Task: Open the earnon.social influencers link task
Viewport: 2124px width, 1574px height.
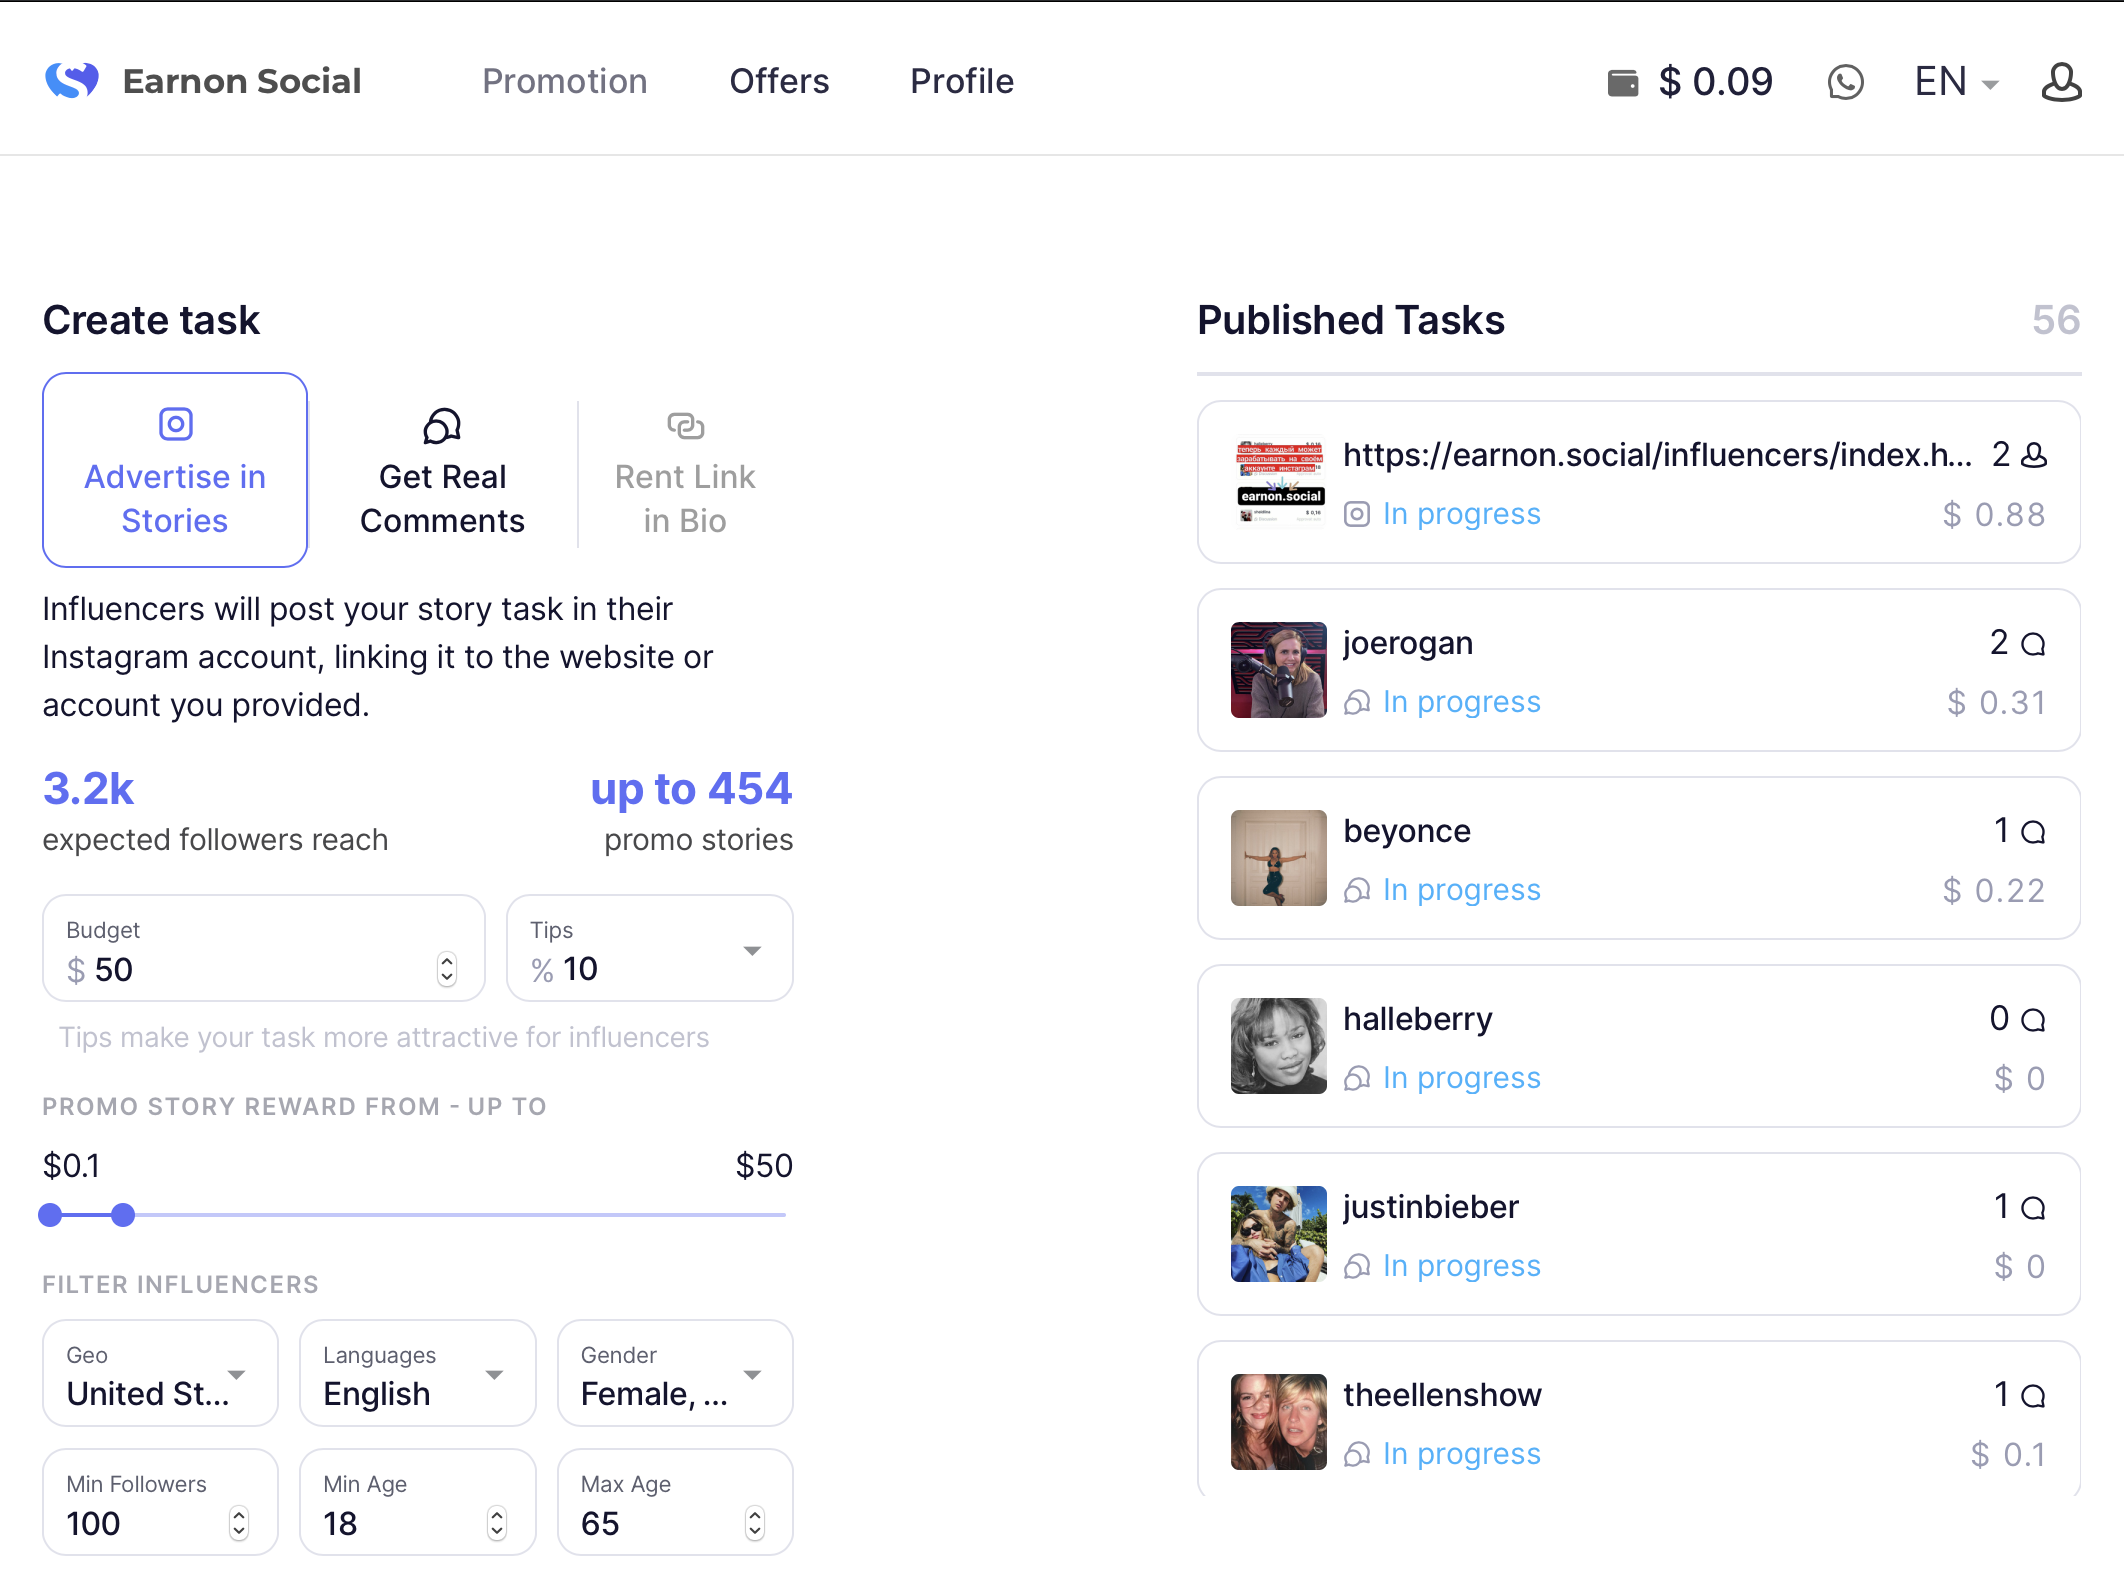Action: (1656, 456)
